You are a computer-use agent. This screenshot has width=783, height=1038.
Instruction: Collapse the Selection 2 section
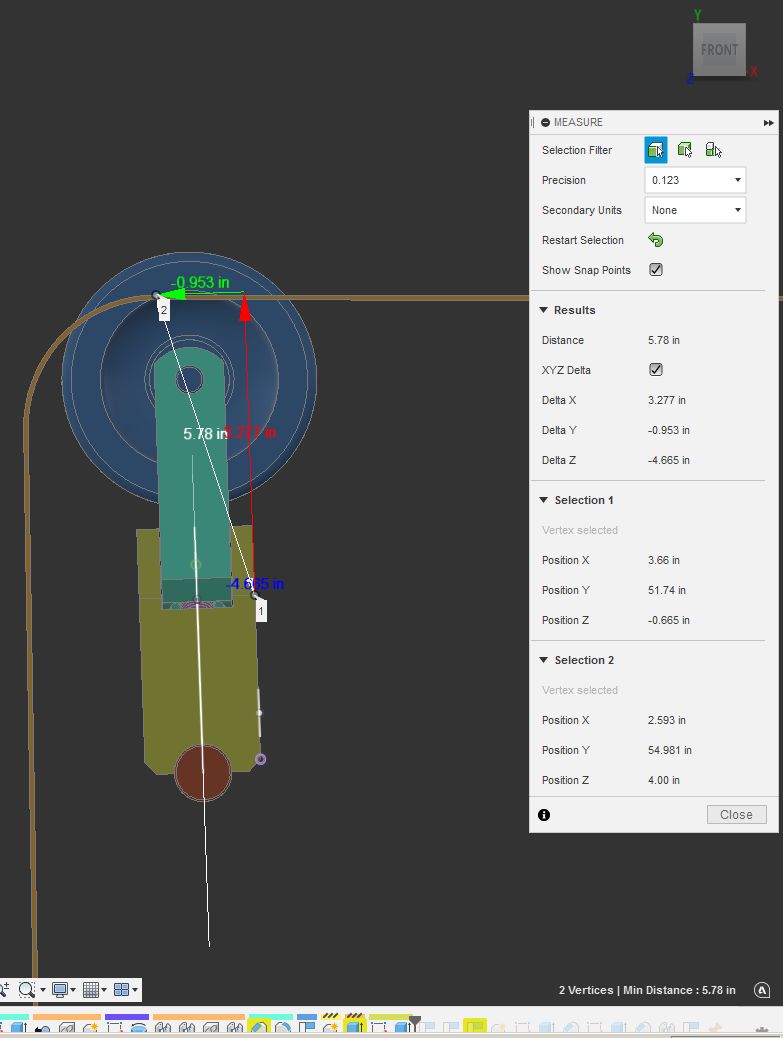pyautogui.click(x=543, y=660)
